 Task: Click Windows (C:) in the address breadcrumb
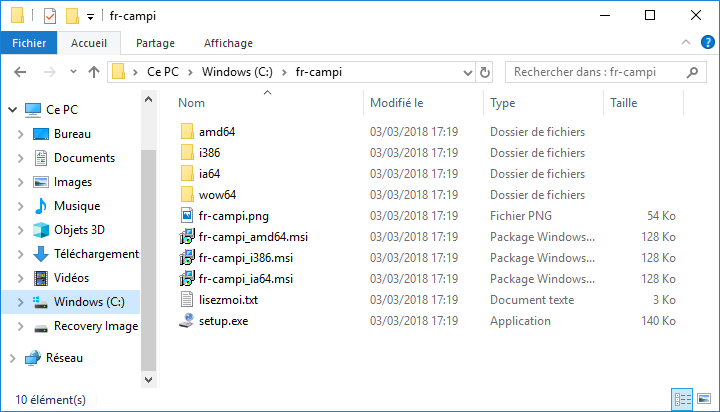tap(237, 72)
